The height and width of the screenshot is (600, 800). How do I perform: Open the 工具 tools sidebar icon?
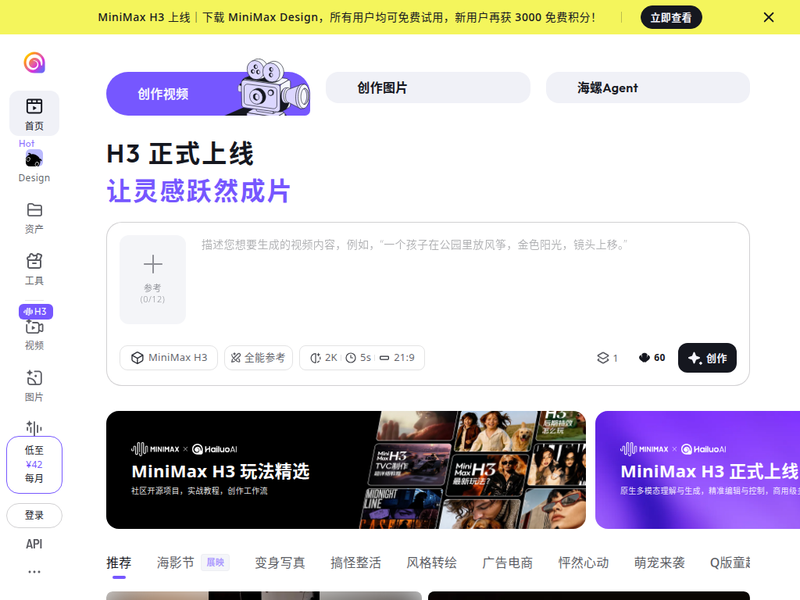34,261
